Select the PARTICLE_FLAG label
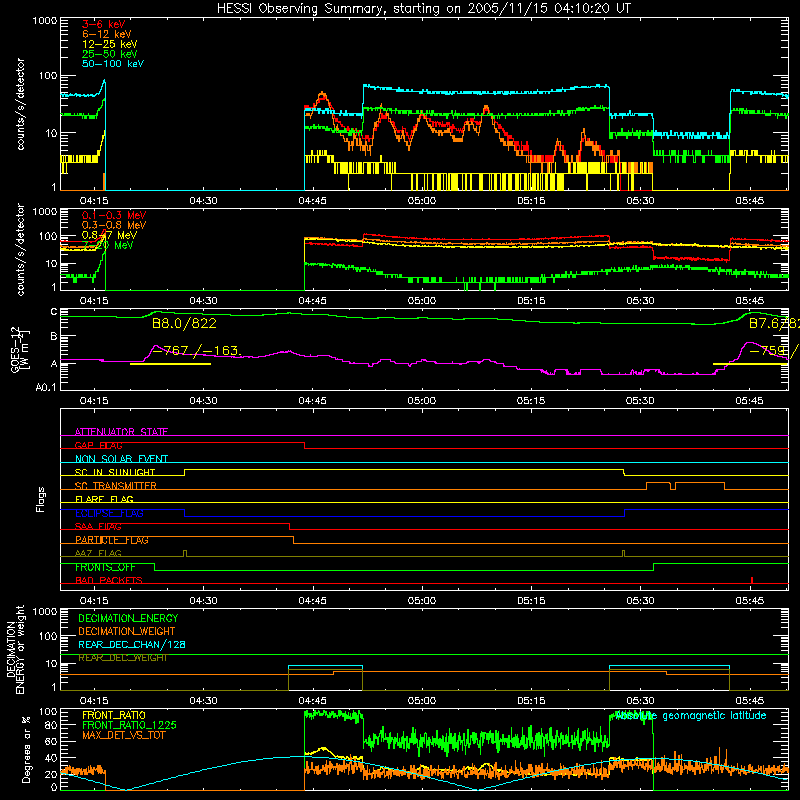The height and width of the screenshot is (800, 800). [112, 540]
